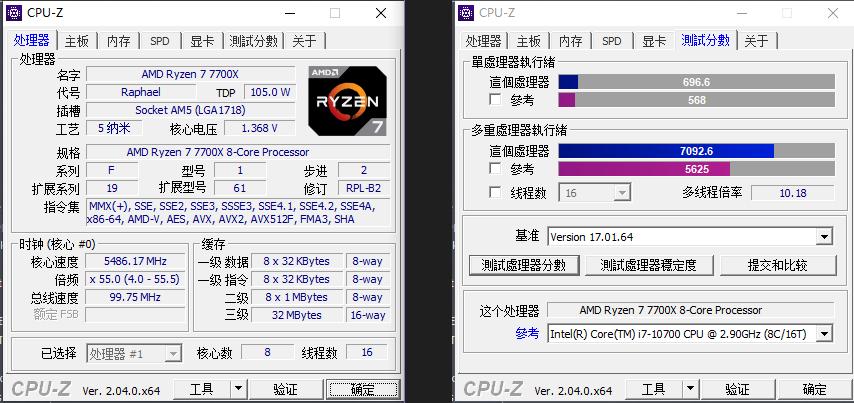The height and width of the screenshot is (403, 854).
Task: Open 关于 tab in left window
Action: (x=304, y=41)
